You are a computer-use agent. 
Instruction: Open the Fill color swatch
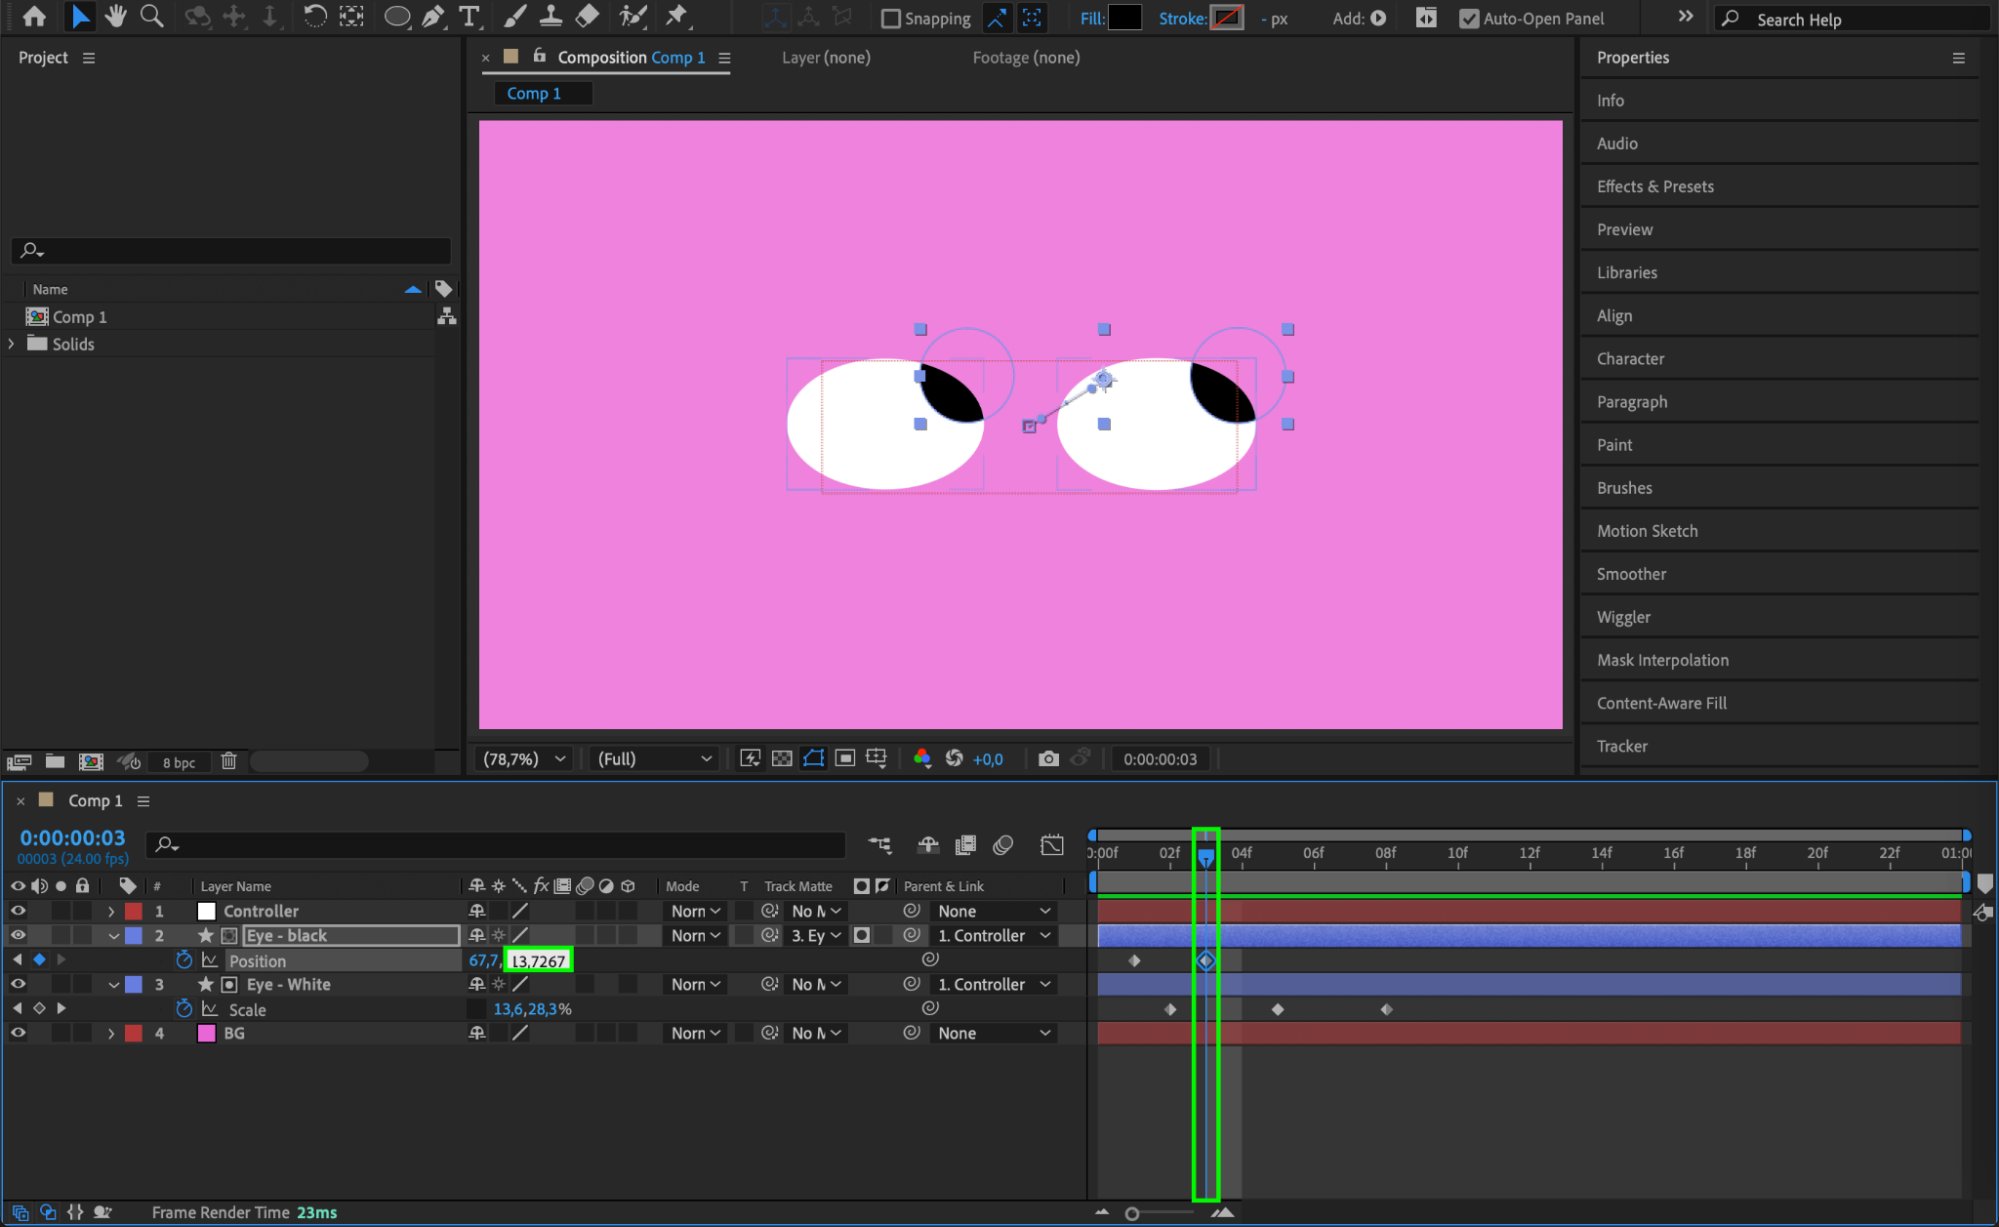[x=1125, y=18]
